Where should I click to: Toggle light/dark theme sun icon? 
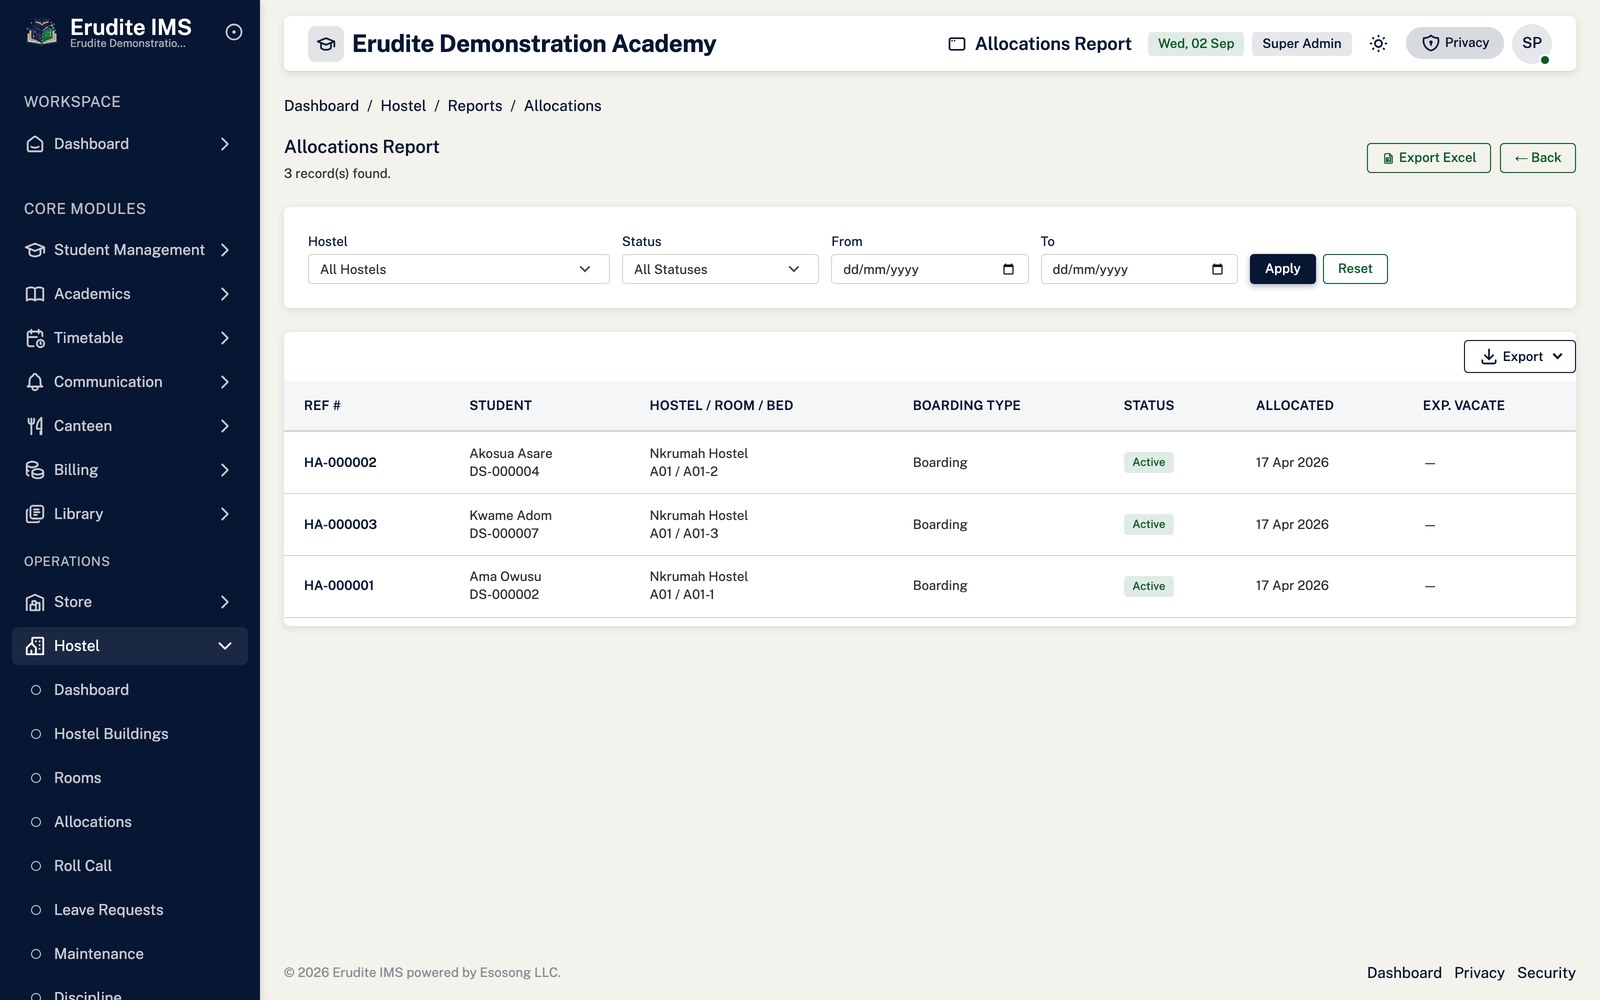[1378, 43]
